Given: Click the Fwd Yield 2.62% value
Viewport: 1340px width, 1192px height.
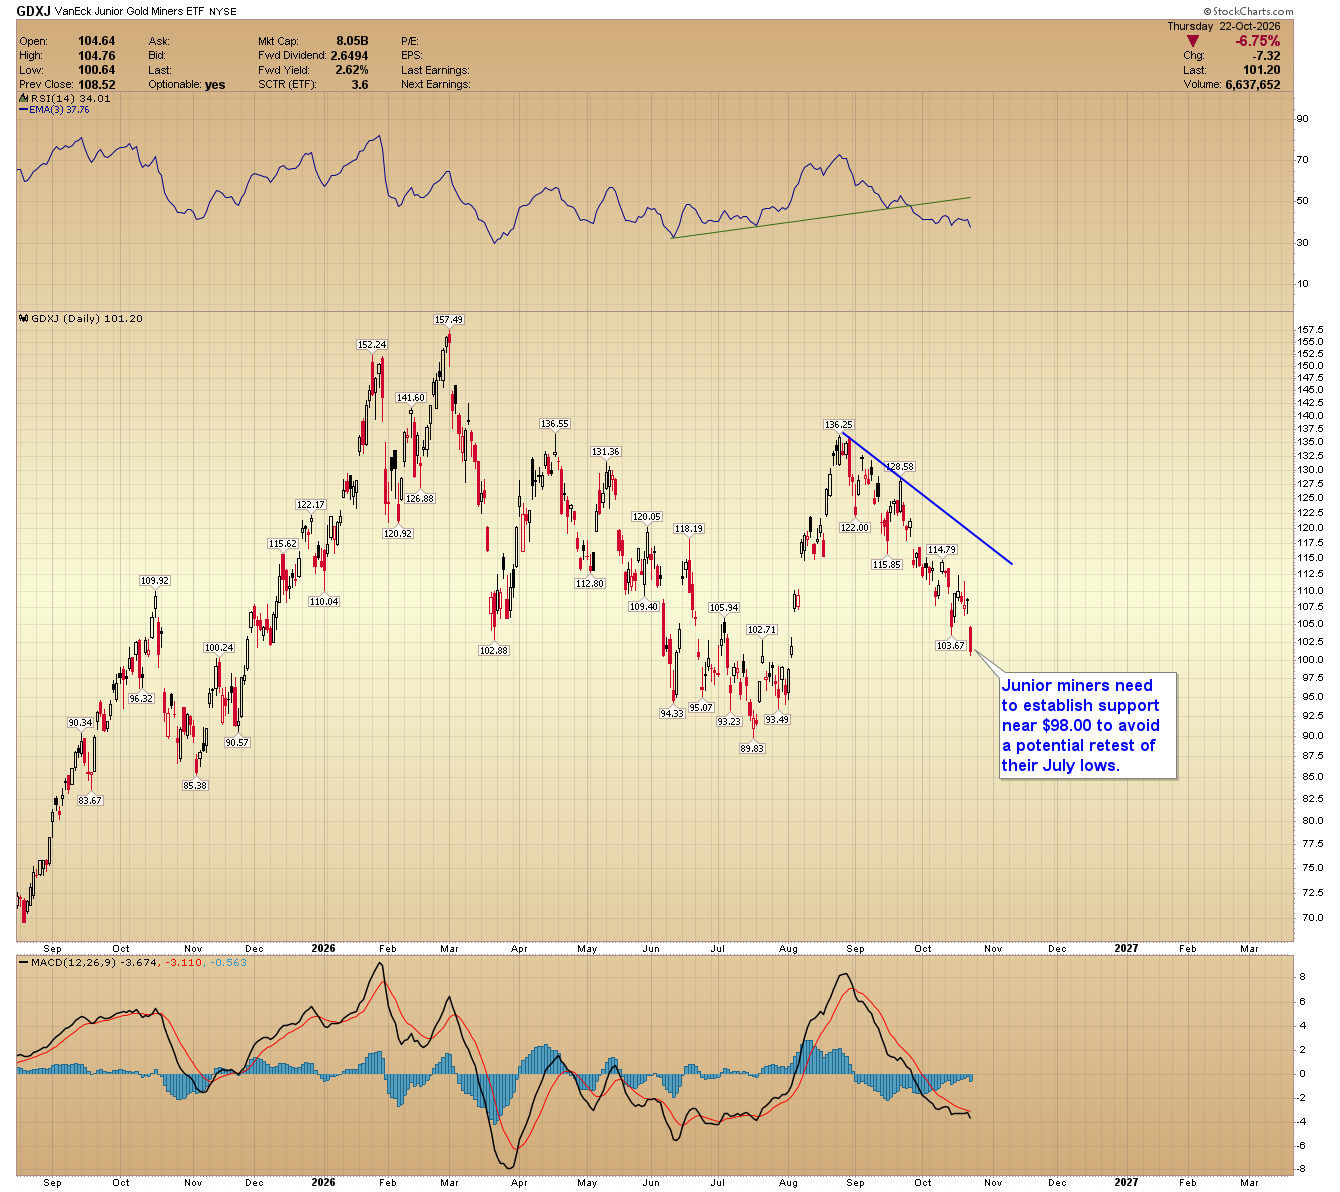Looking at the screenshot, I should [x=352, y=70].
